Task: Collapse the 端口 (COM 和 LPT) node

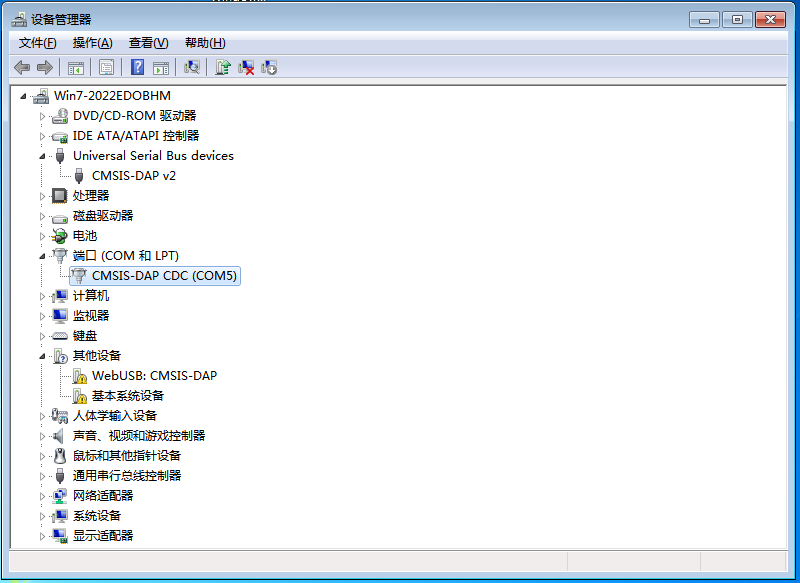Action: click(x=42, y=256)
